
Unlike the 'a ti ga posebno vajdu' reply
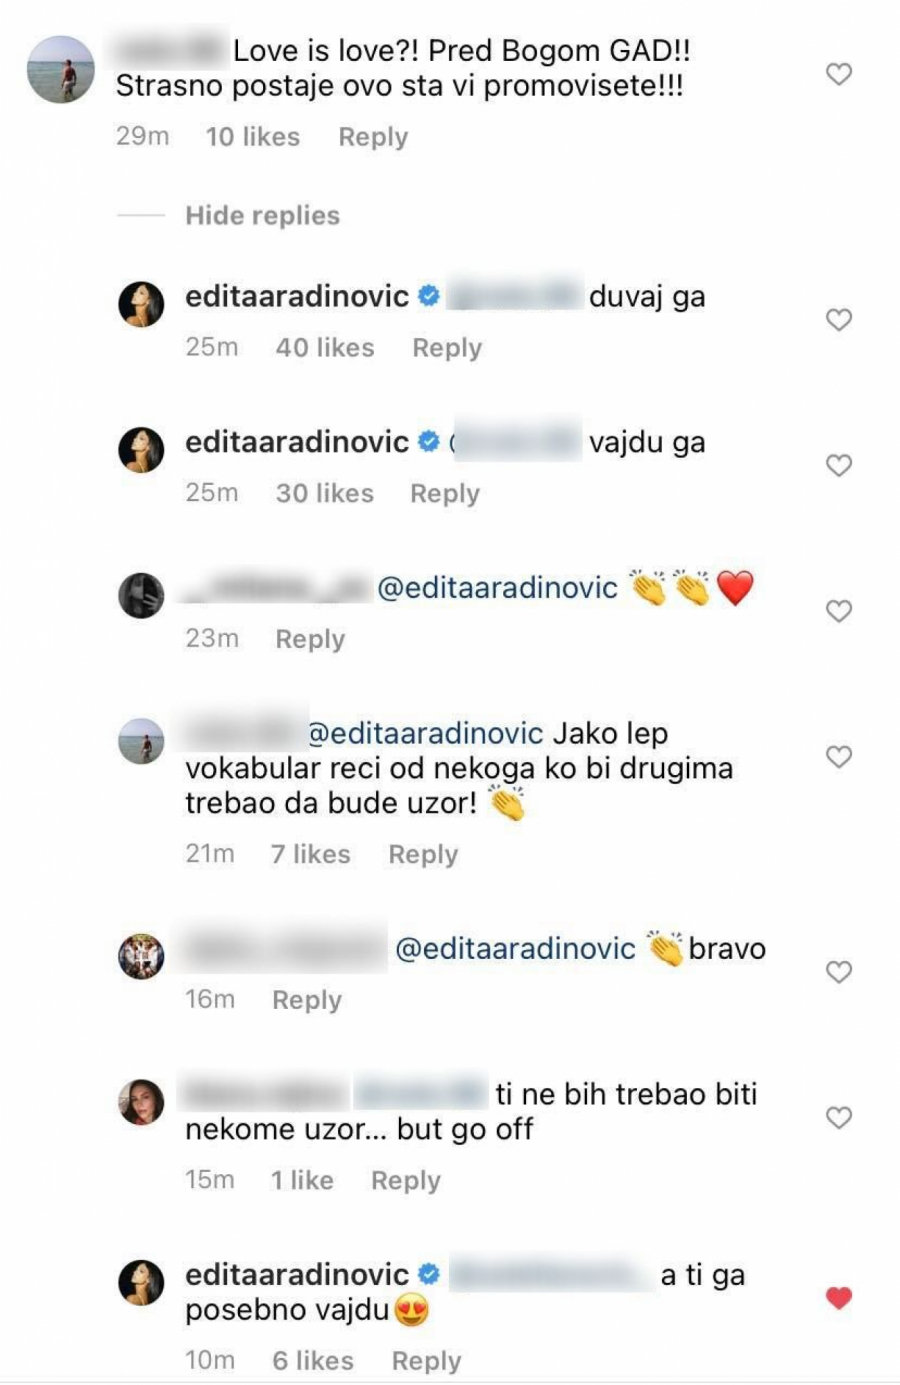(x=838, y=1298)
